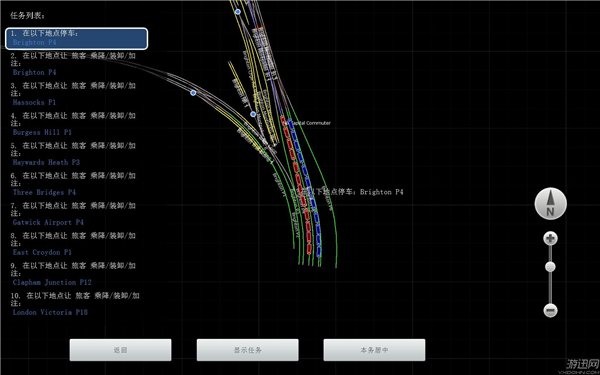Zoom in with the plus button
Screen dimensions: 600x375
pos(550,239)
